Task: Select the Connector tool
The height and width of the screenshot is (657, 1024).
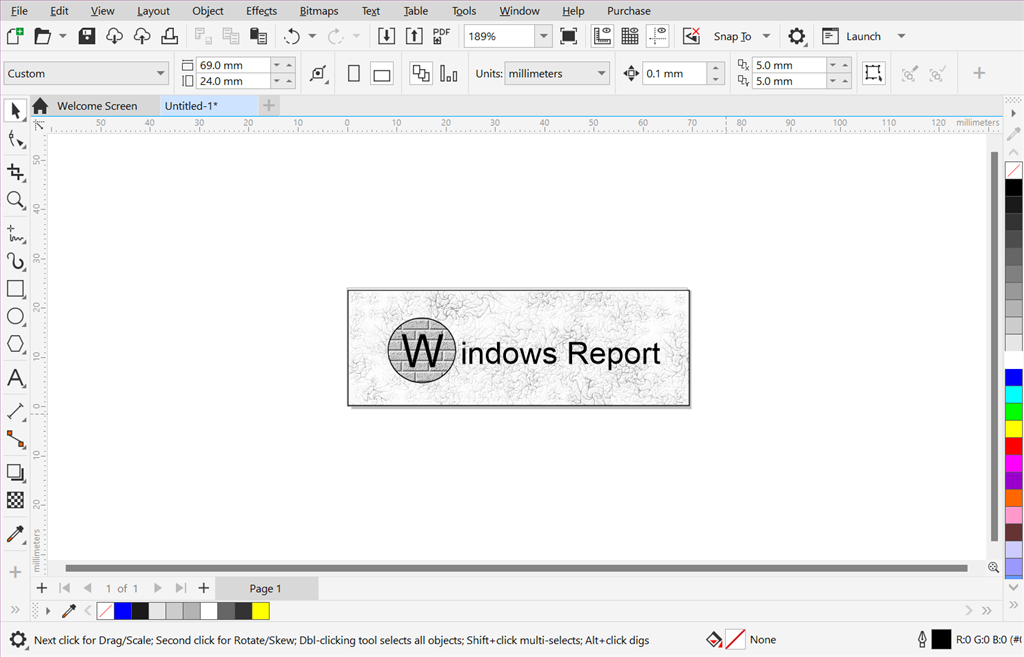Action: coord(15,439)
